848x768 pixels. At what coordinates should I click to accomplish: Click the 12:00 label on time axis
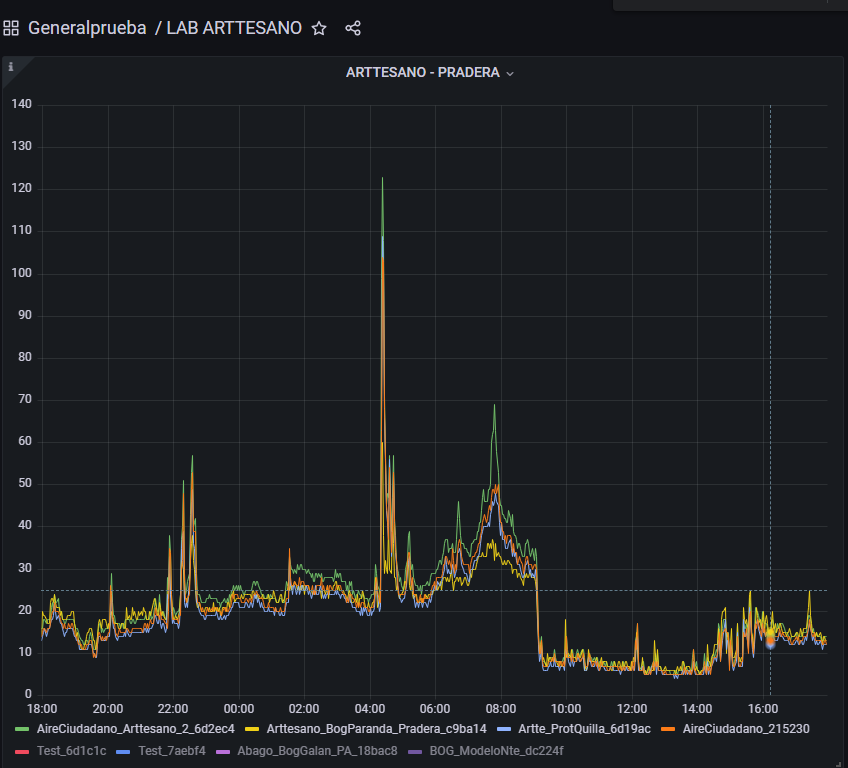pyautogui.click(x=632, y=709)
